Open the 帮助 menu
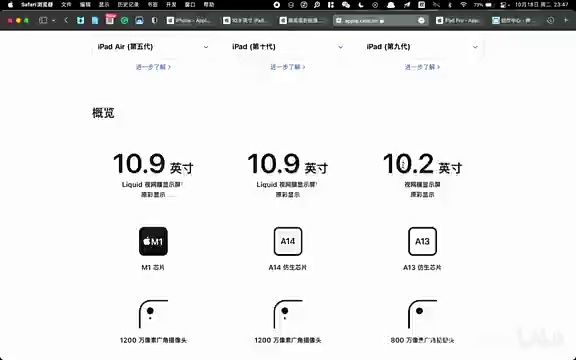The width and height of the screenshot is (576, 360). point(209,5)
